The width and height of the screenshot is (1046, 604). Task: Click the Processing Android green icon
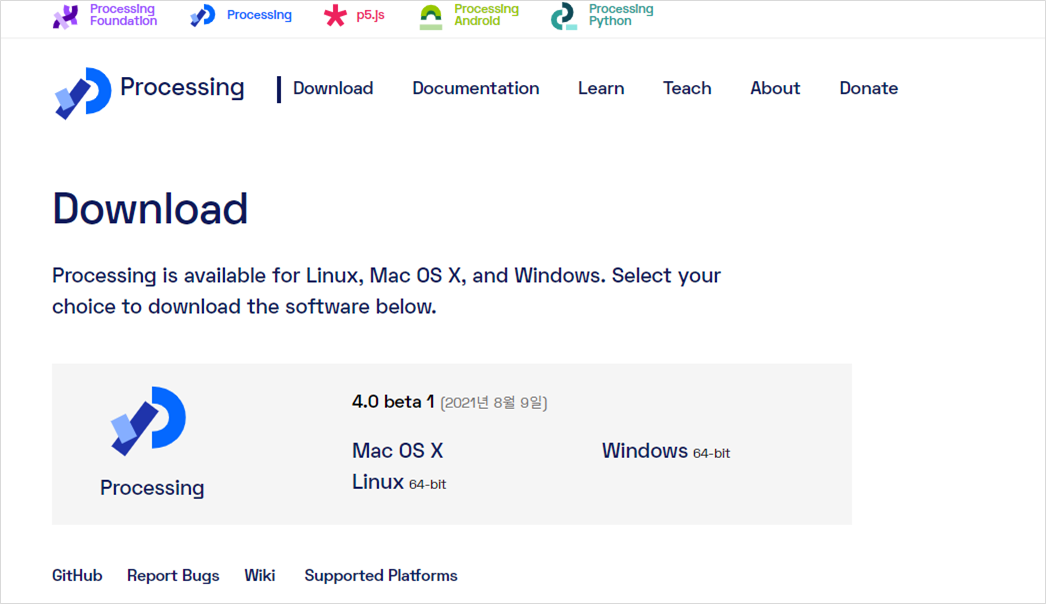click(x=431, y=17)
